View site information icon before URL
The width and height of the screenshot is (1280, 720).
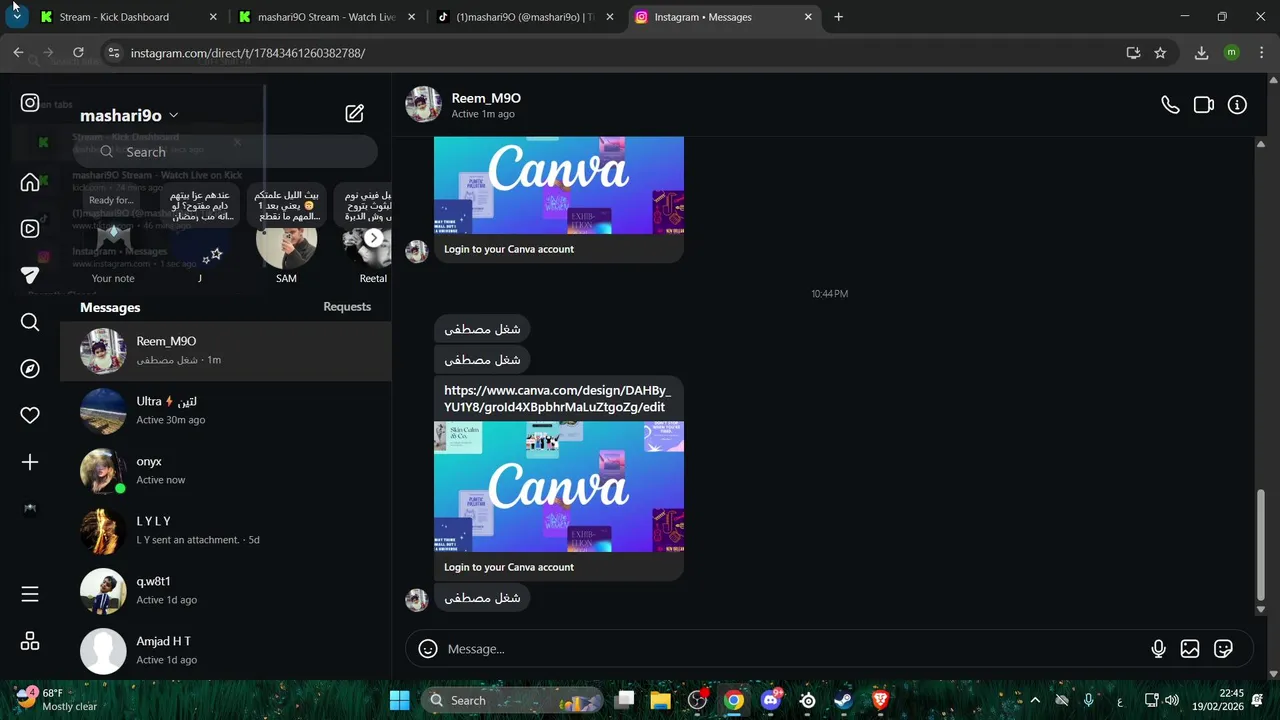click(113, 53)
